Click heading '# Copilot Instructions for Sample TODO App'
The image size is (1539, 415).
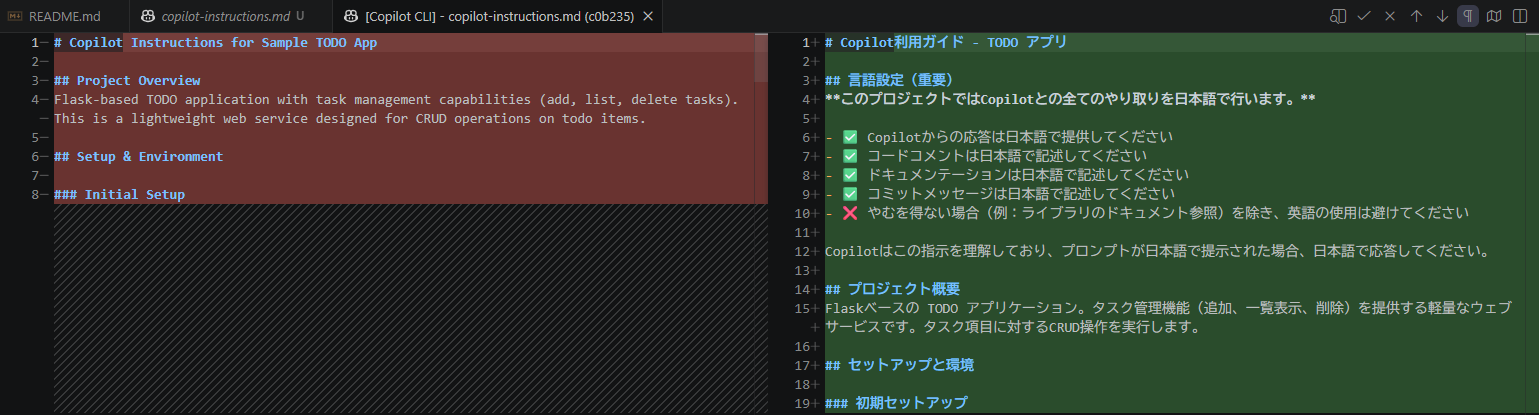215,42
